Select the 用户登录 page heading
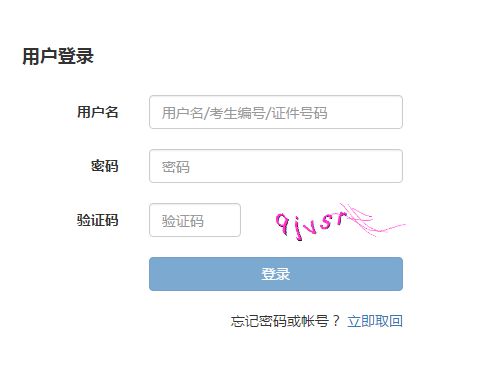 click(x=58, y=56)
